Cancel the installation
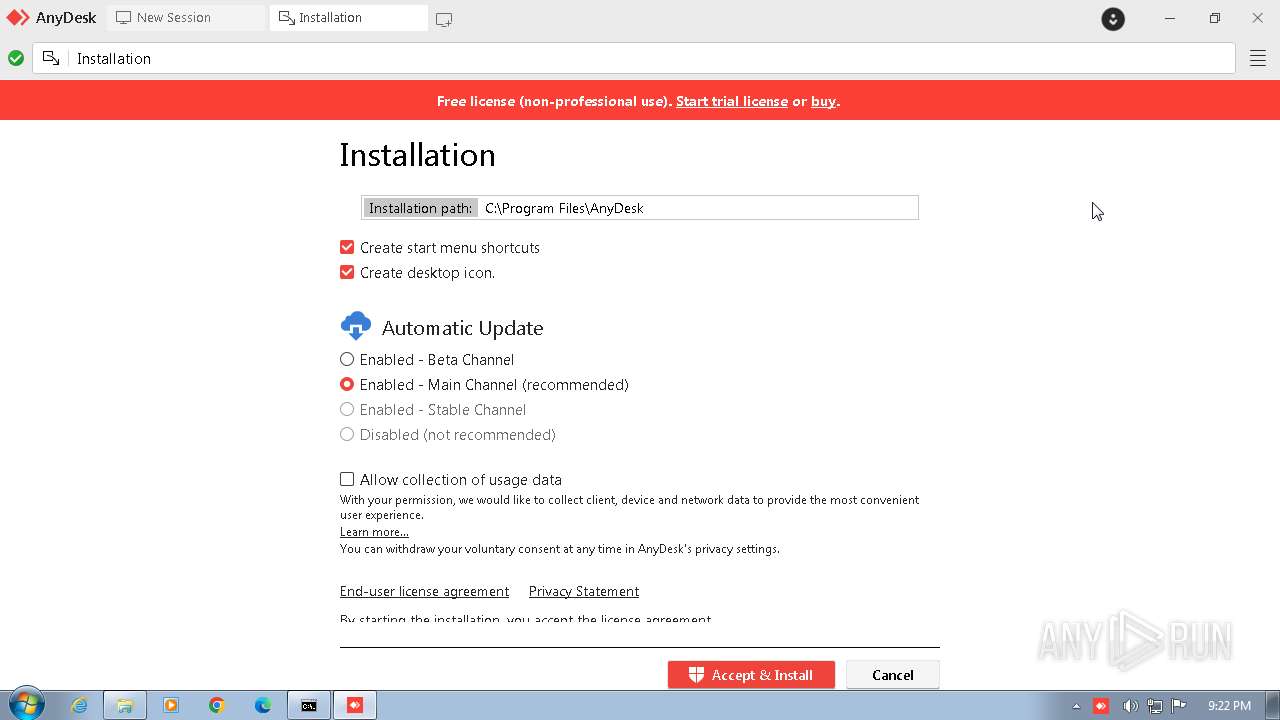This screenshot has height=720, width=1280. (893, 675)
